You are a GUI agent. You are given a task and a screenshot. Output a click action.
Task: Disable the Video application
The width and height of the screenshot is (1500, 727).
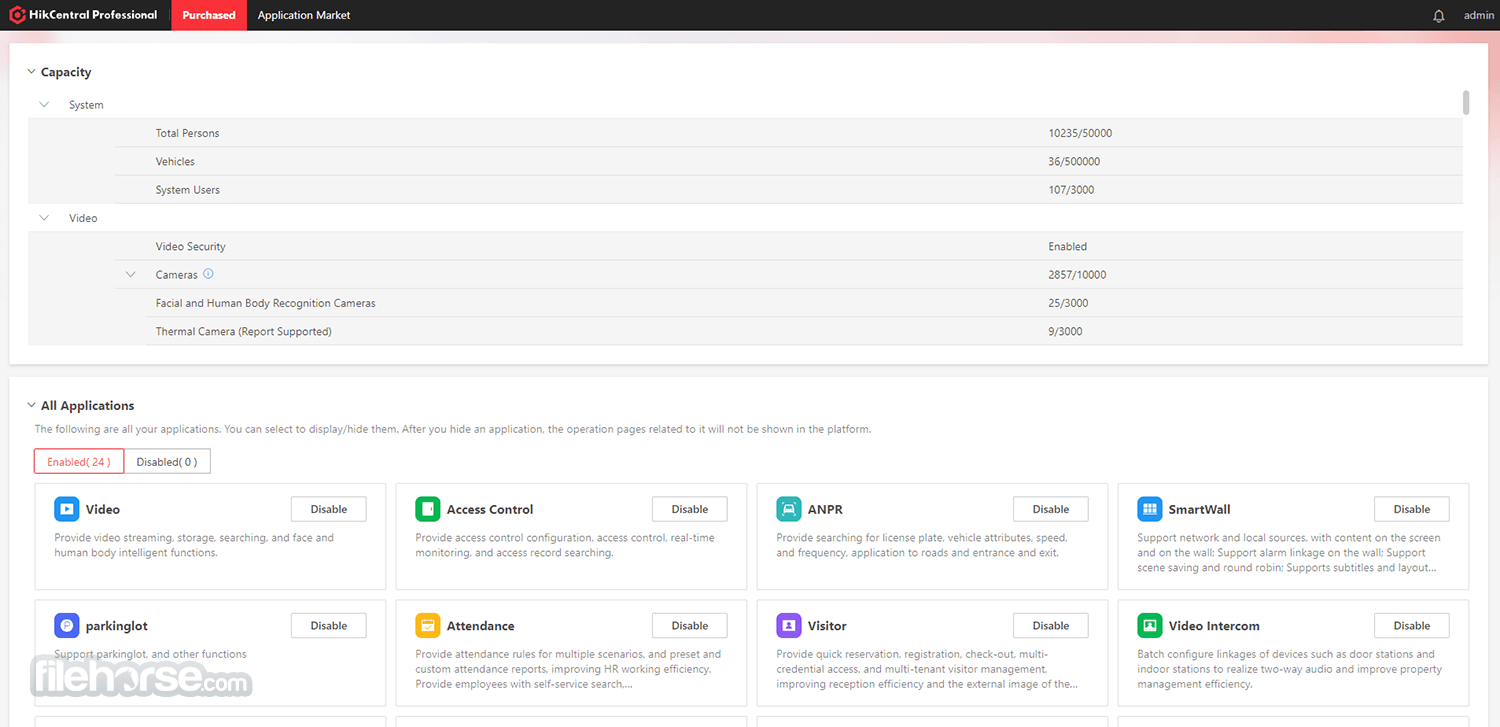[x=329, y=509]
